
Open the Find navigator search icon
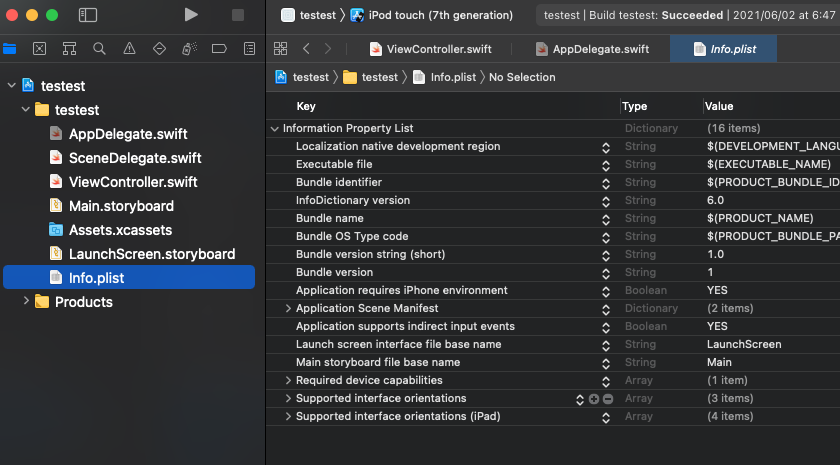[x=99, y=48]
